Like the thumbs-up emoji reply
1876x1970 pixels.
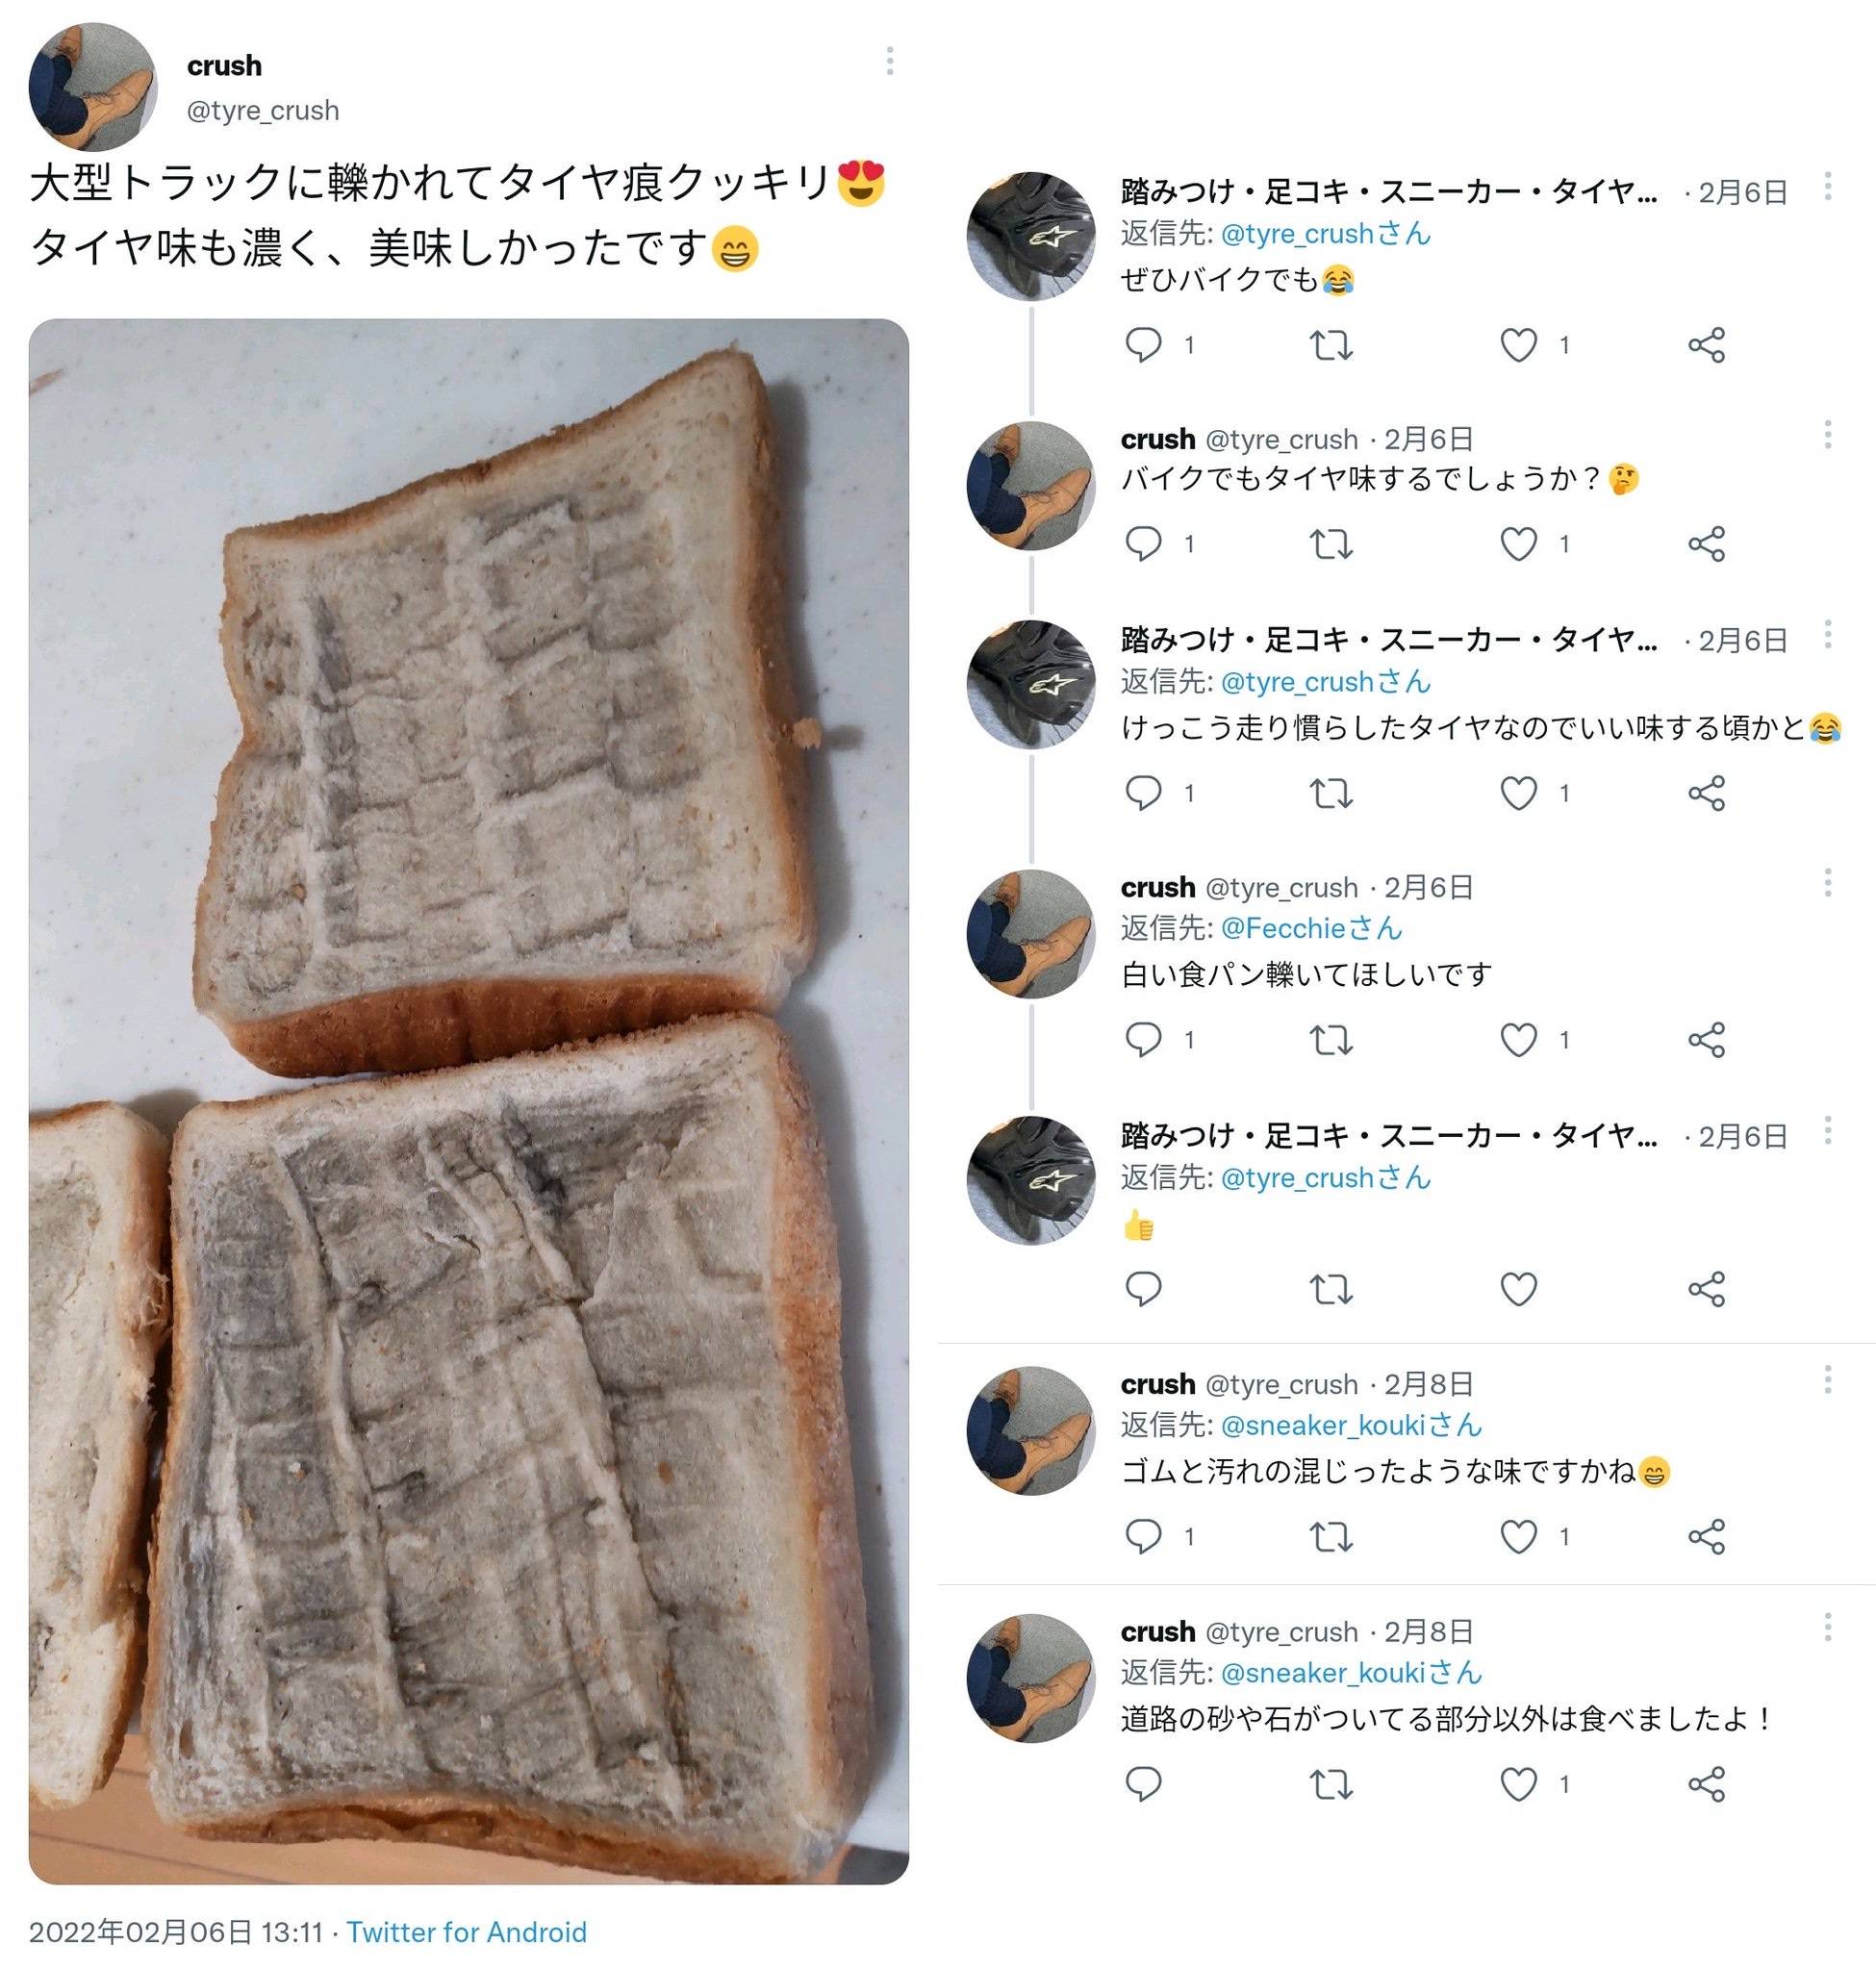pos(1518,1289)
